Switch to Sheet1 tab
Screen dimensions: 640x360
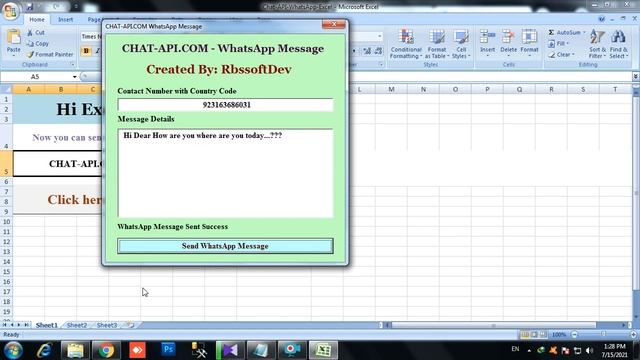click(47, 325)
